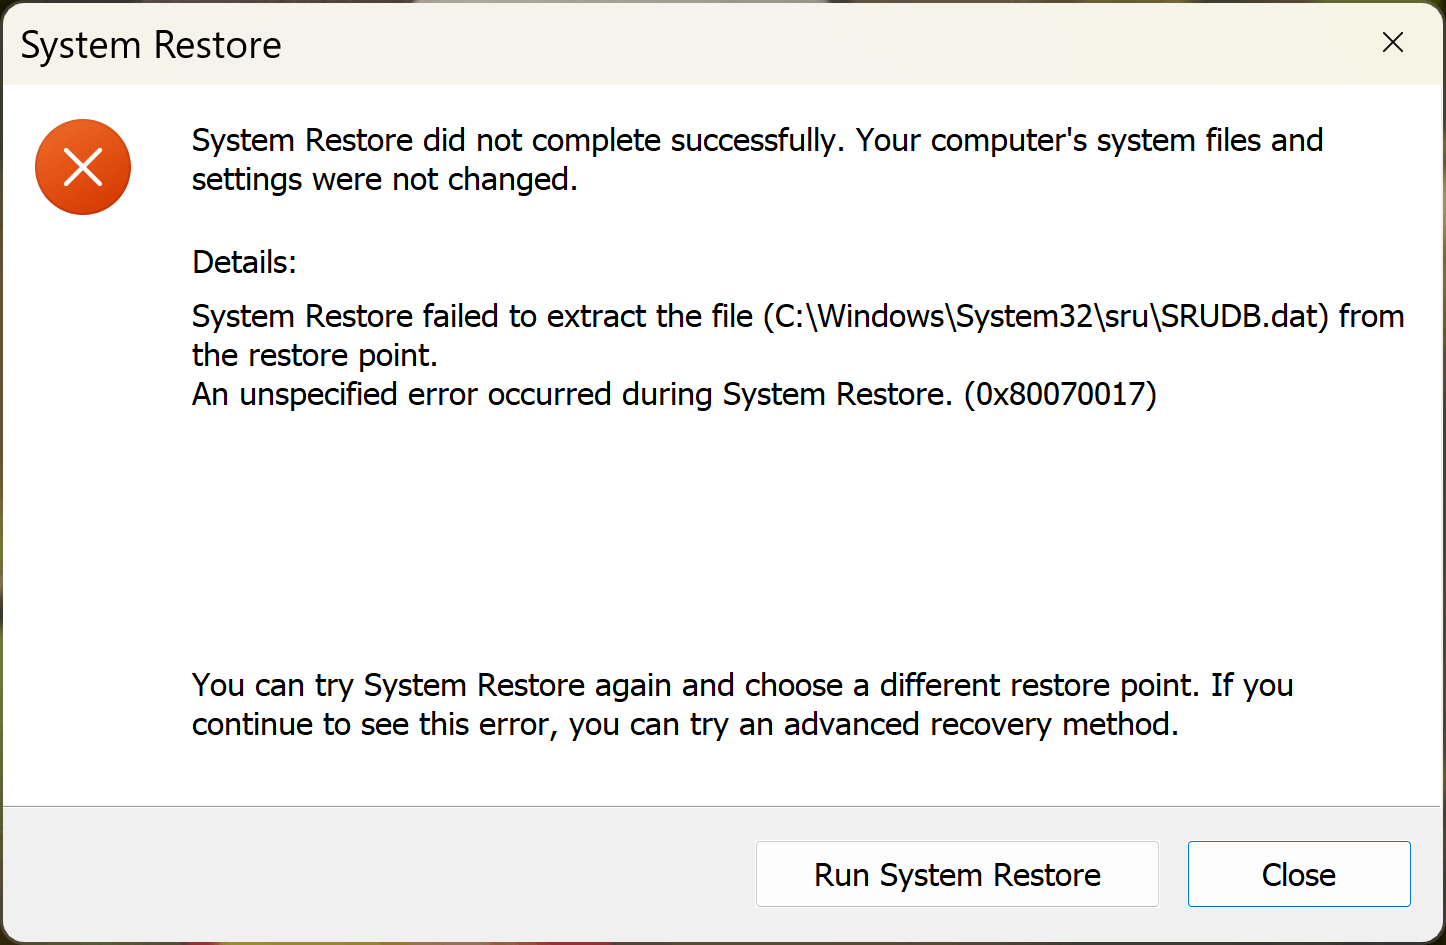Click Run System Restore button
The height and width of the screenshot is (945, 1446).
(957, 875)
